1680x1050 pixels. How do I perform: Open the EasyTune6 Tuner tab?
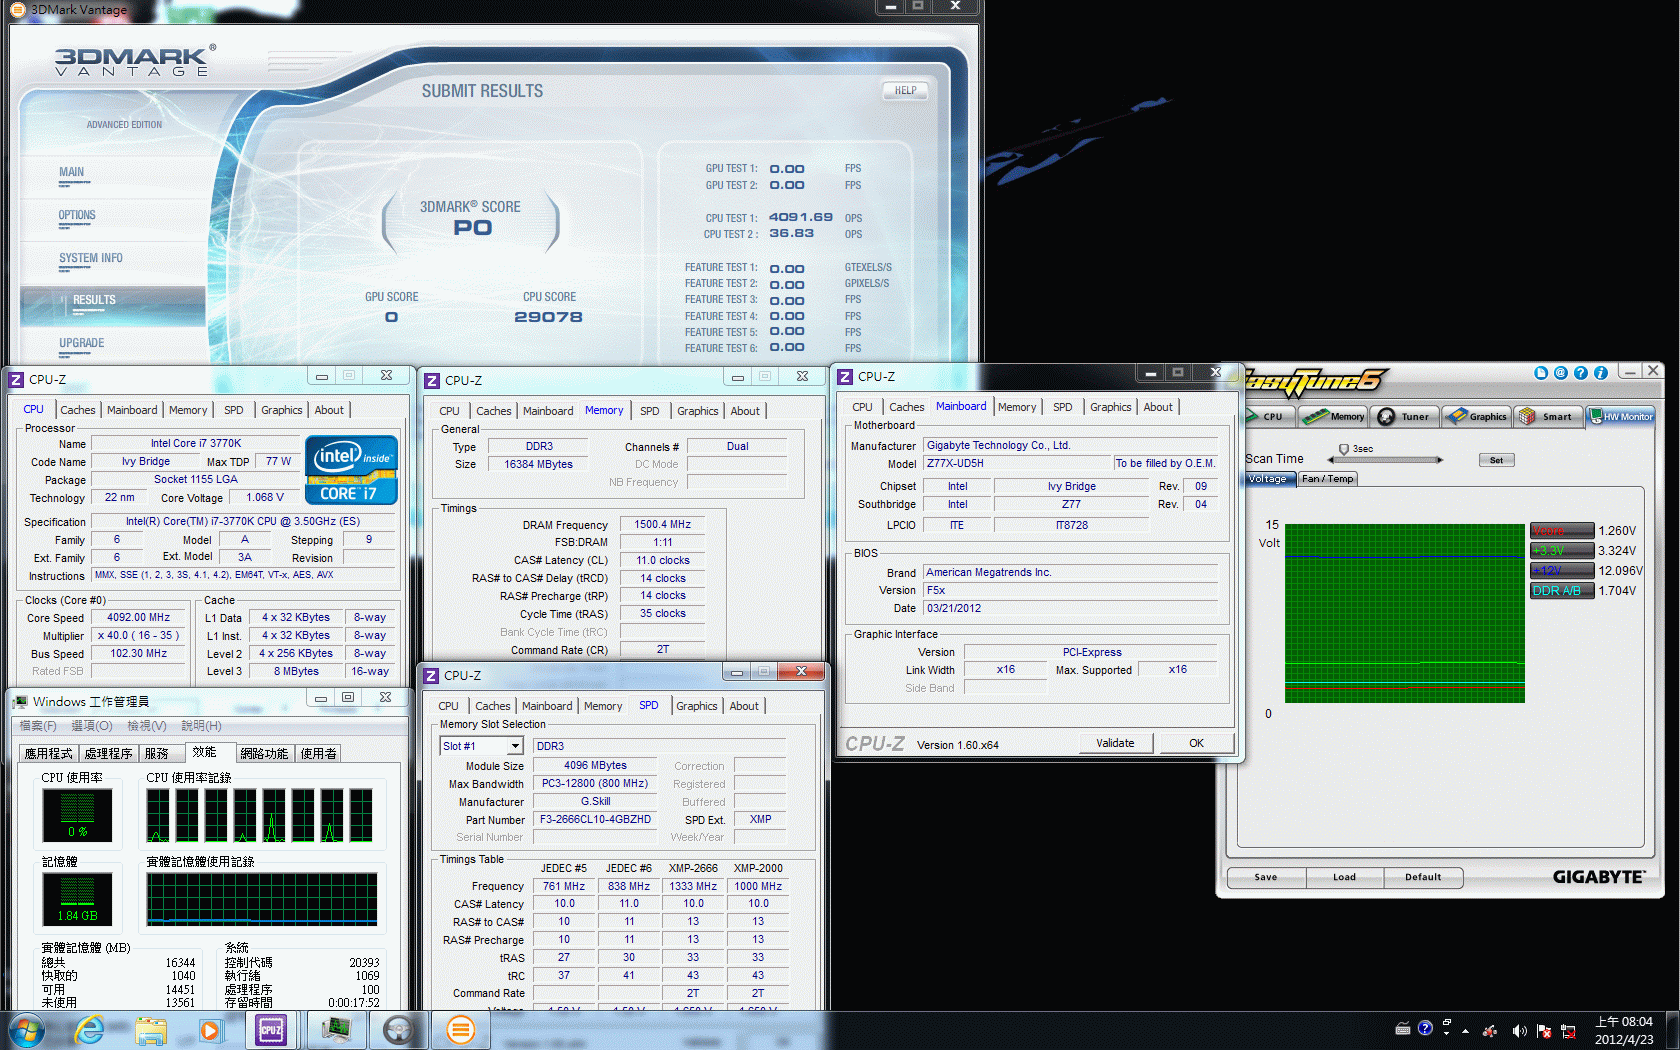point(1405,417)
